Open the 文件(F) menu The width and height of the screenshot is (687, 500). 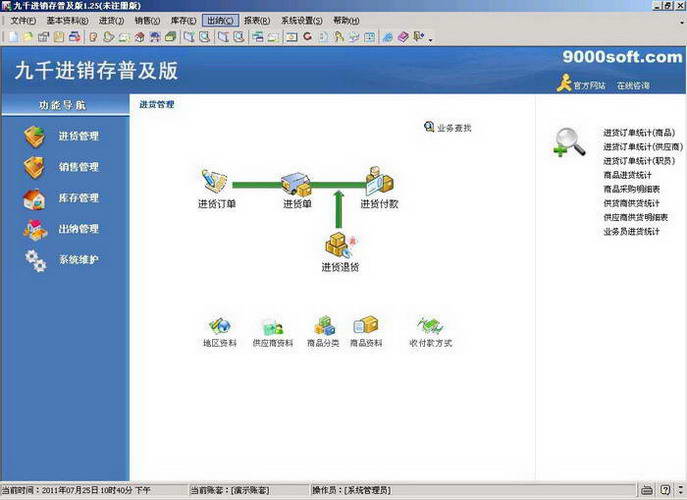tap(23, 21)
